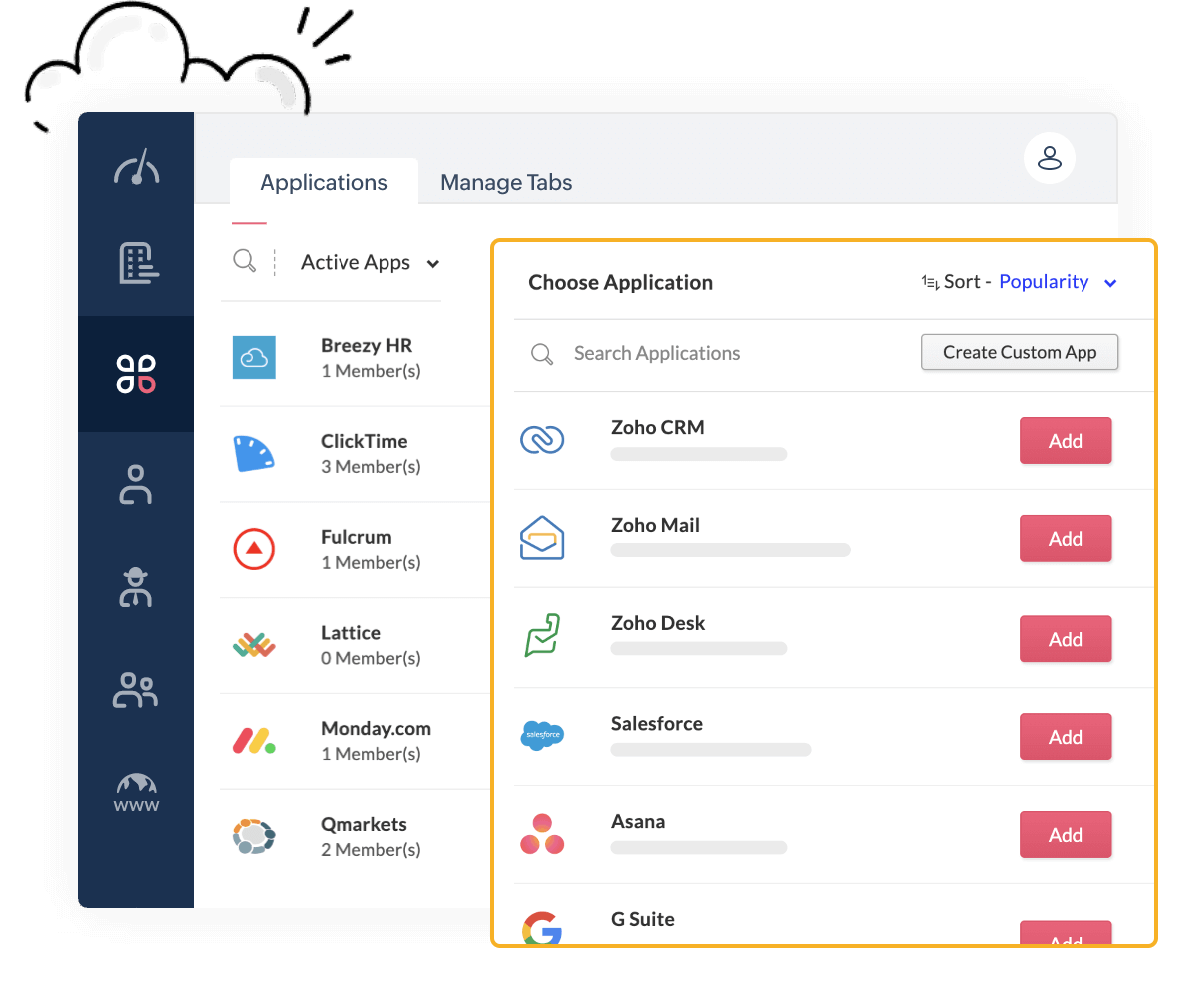1196x986 pixels.
Task: Click the Zoho CRM link icon
Action: point(542,439)
